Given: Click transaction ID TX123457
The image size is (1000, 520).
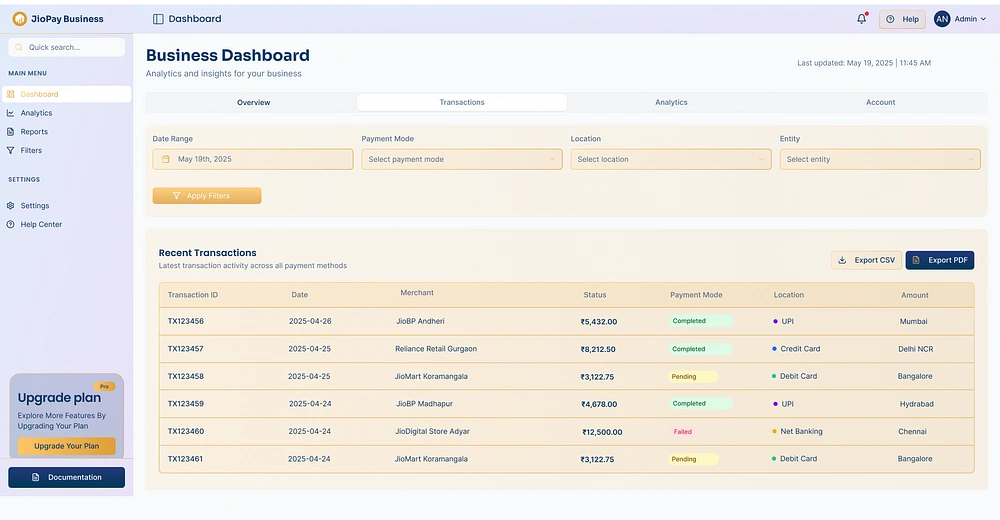Looking at the screenshot, I should tap(186, 349).
